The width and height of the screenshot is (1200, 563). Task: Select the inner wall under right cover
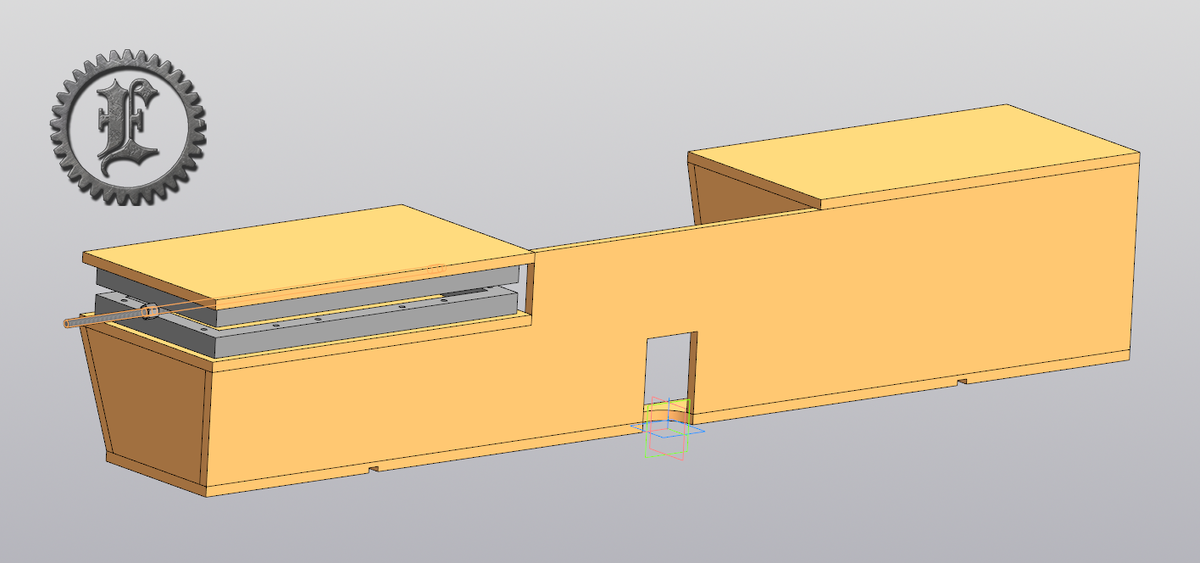click(752, 195)
